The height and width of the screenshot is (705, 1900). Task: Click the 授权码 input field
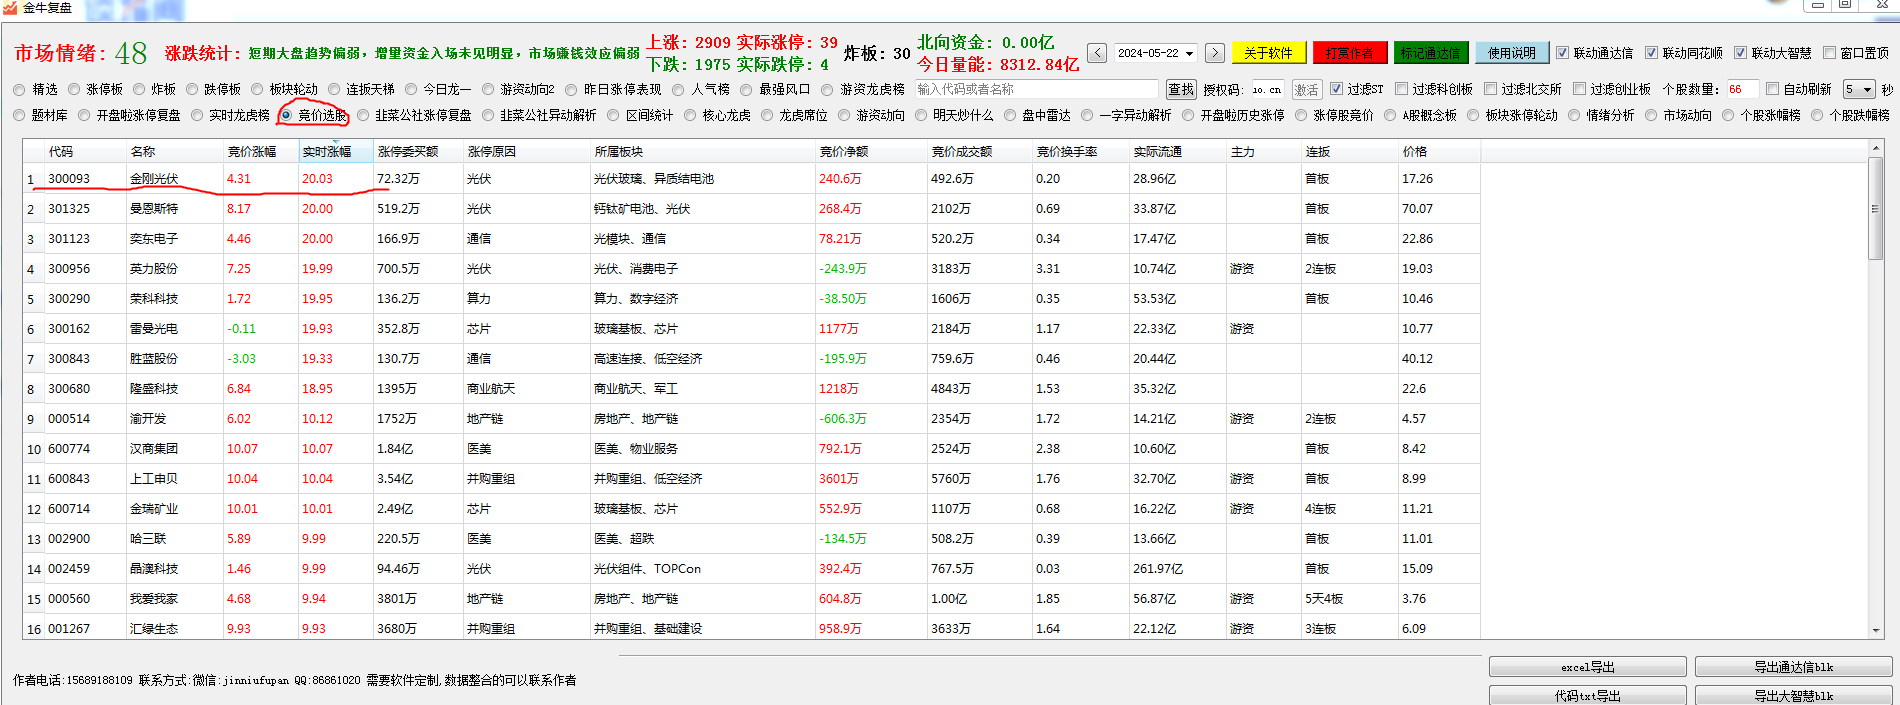tap(1267, 89)
